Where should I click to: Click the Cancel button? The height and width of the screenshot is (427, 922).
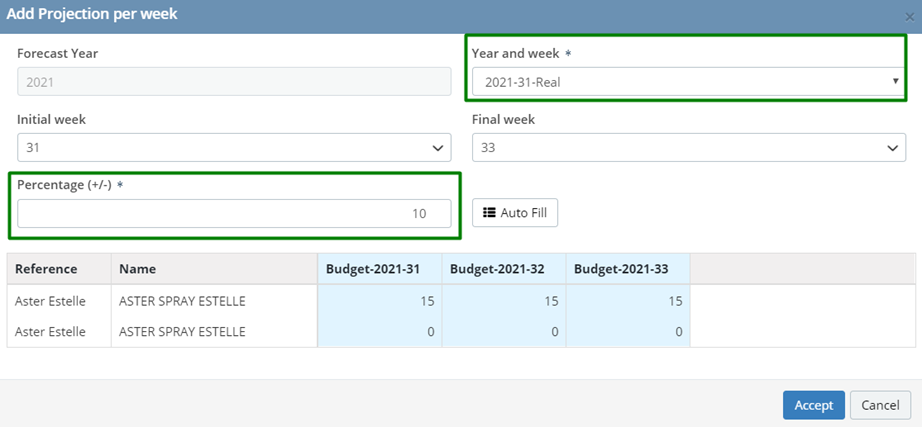[880, 405]
